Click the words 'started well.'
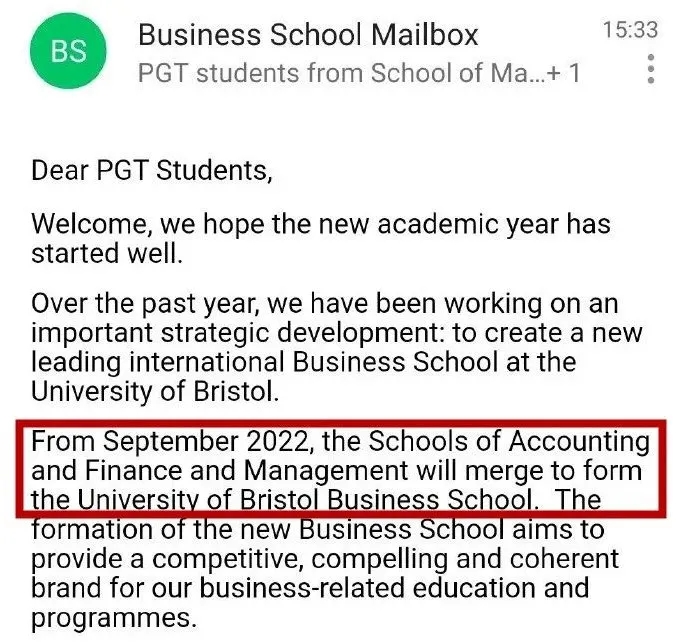689x642 pixels. pyautogui.click(x=107, y=254)
